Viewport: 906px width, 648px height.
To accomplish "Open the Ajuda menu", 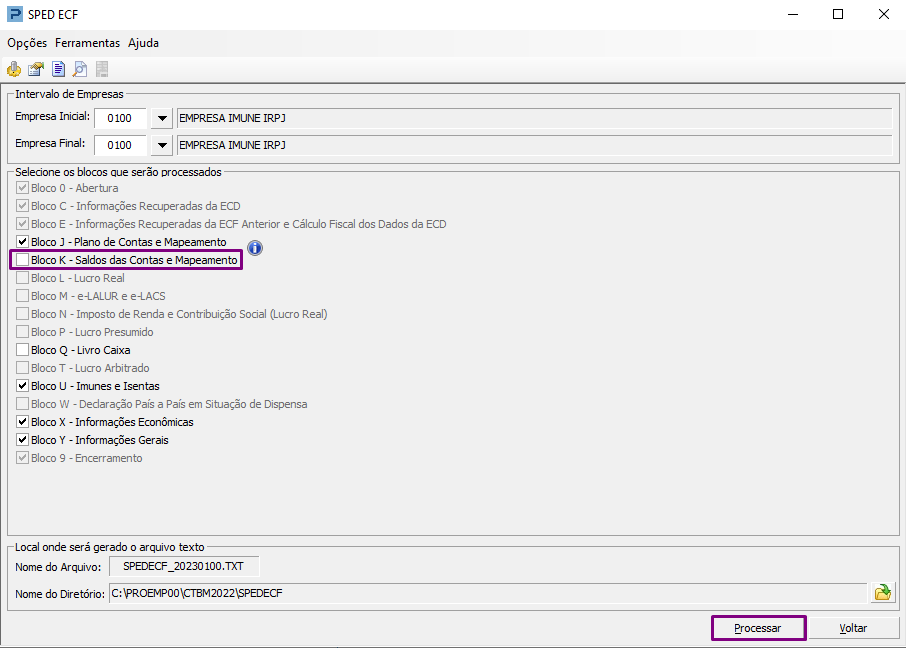I will click(143, 43).
